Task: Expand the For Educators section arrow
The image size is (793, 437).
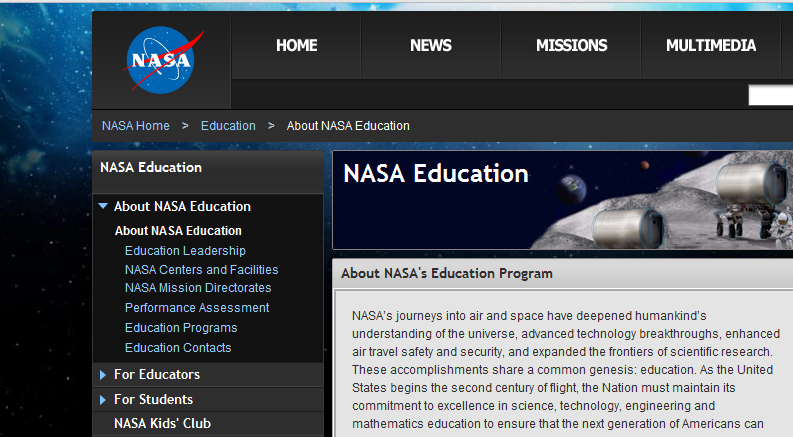Action: (x=103, y=375)
